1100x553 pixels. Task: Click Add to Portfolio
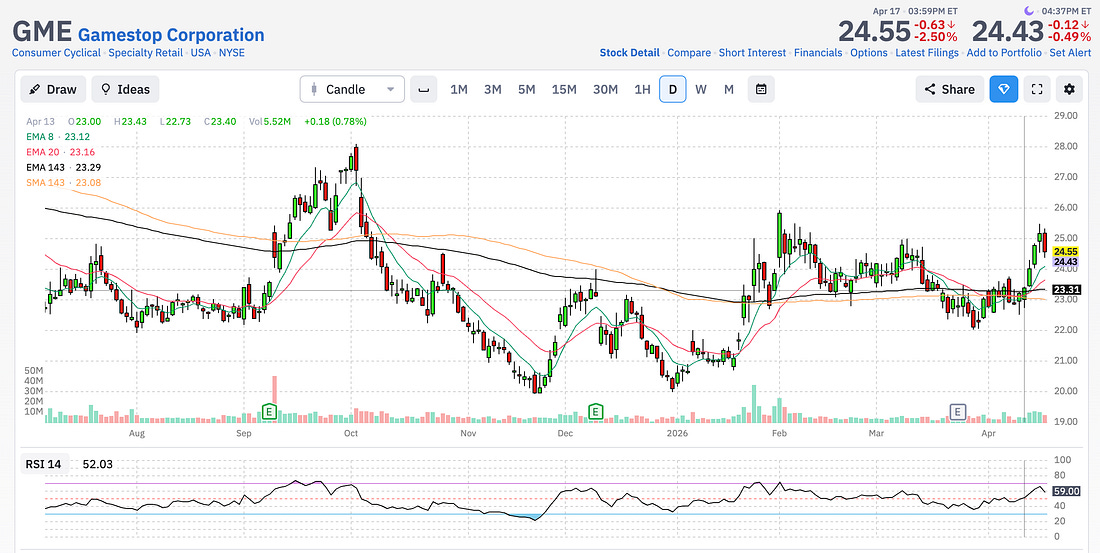(x=1004, y=53)
